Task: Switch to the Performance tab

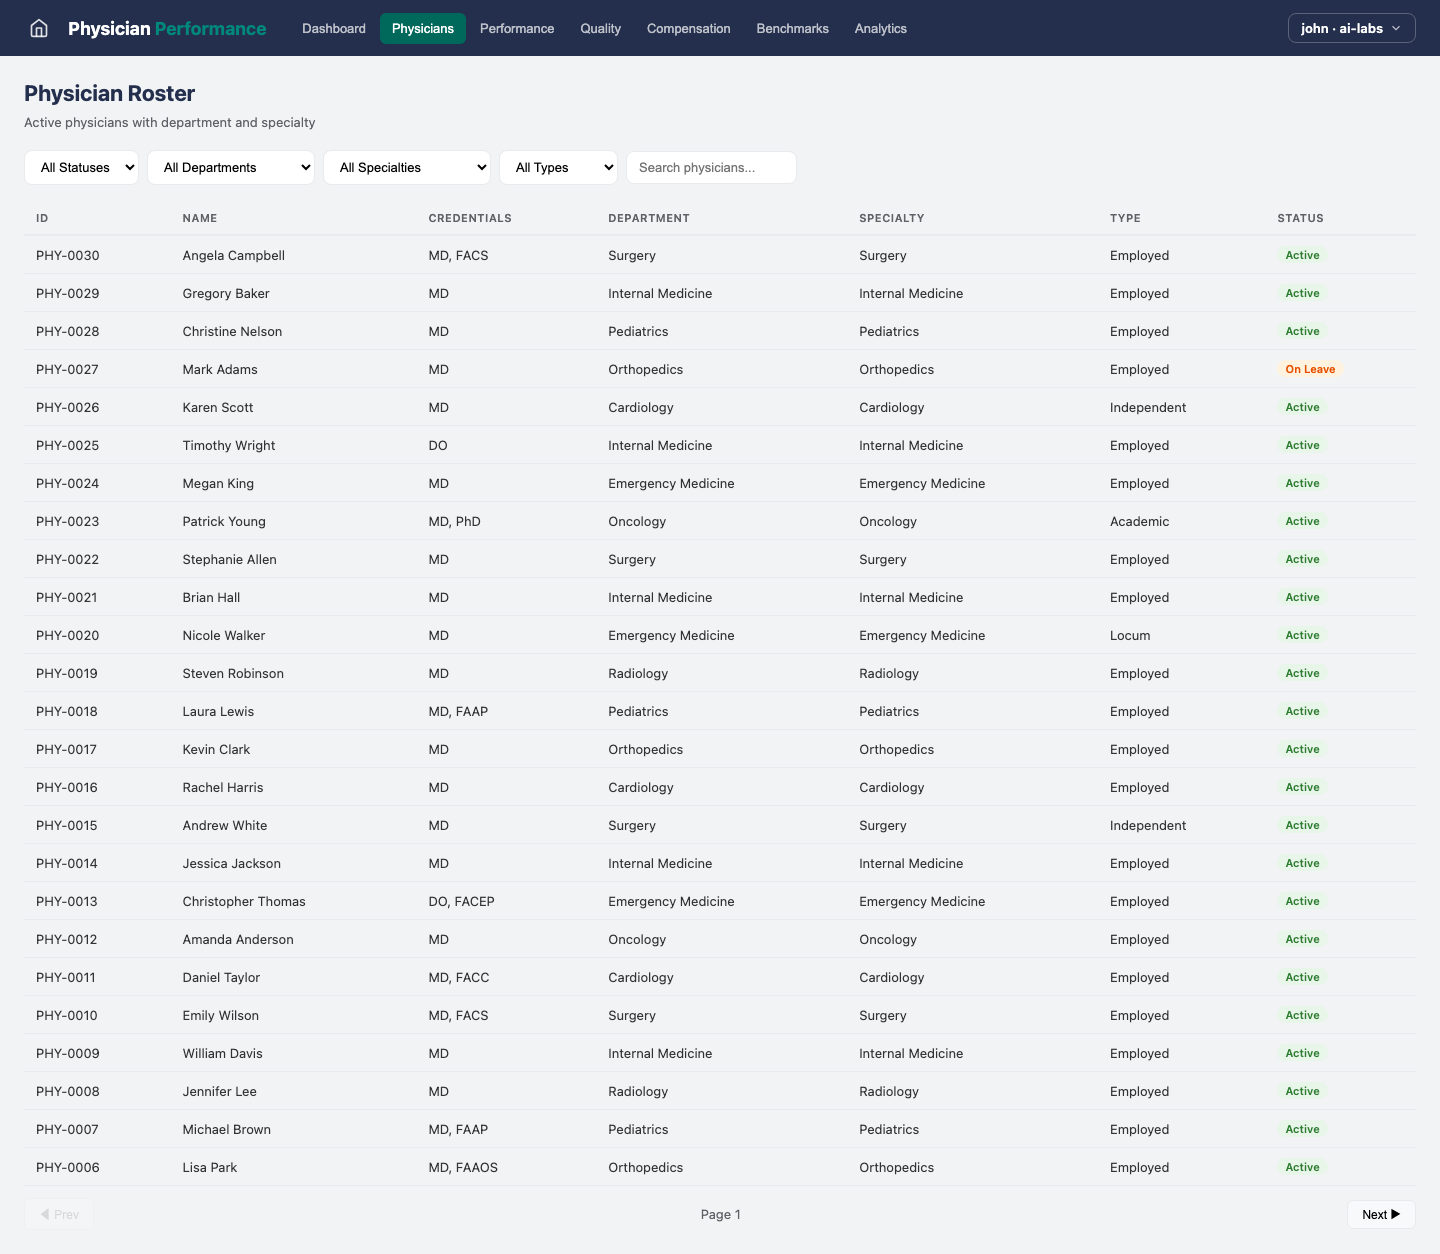Action: click(x=517, y=28)
